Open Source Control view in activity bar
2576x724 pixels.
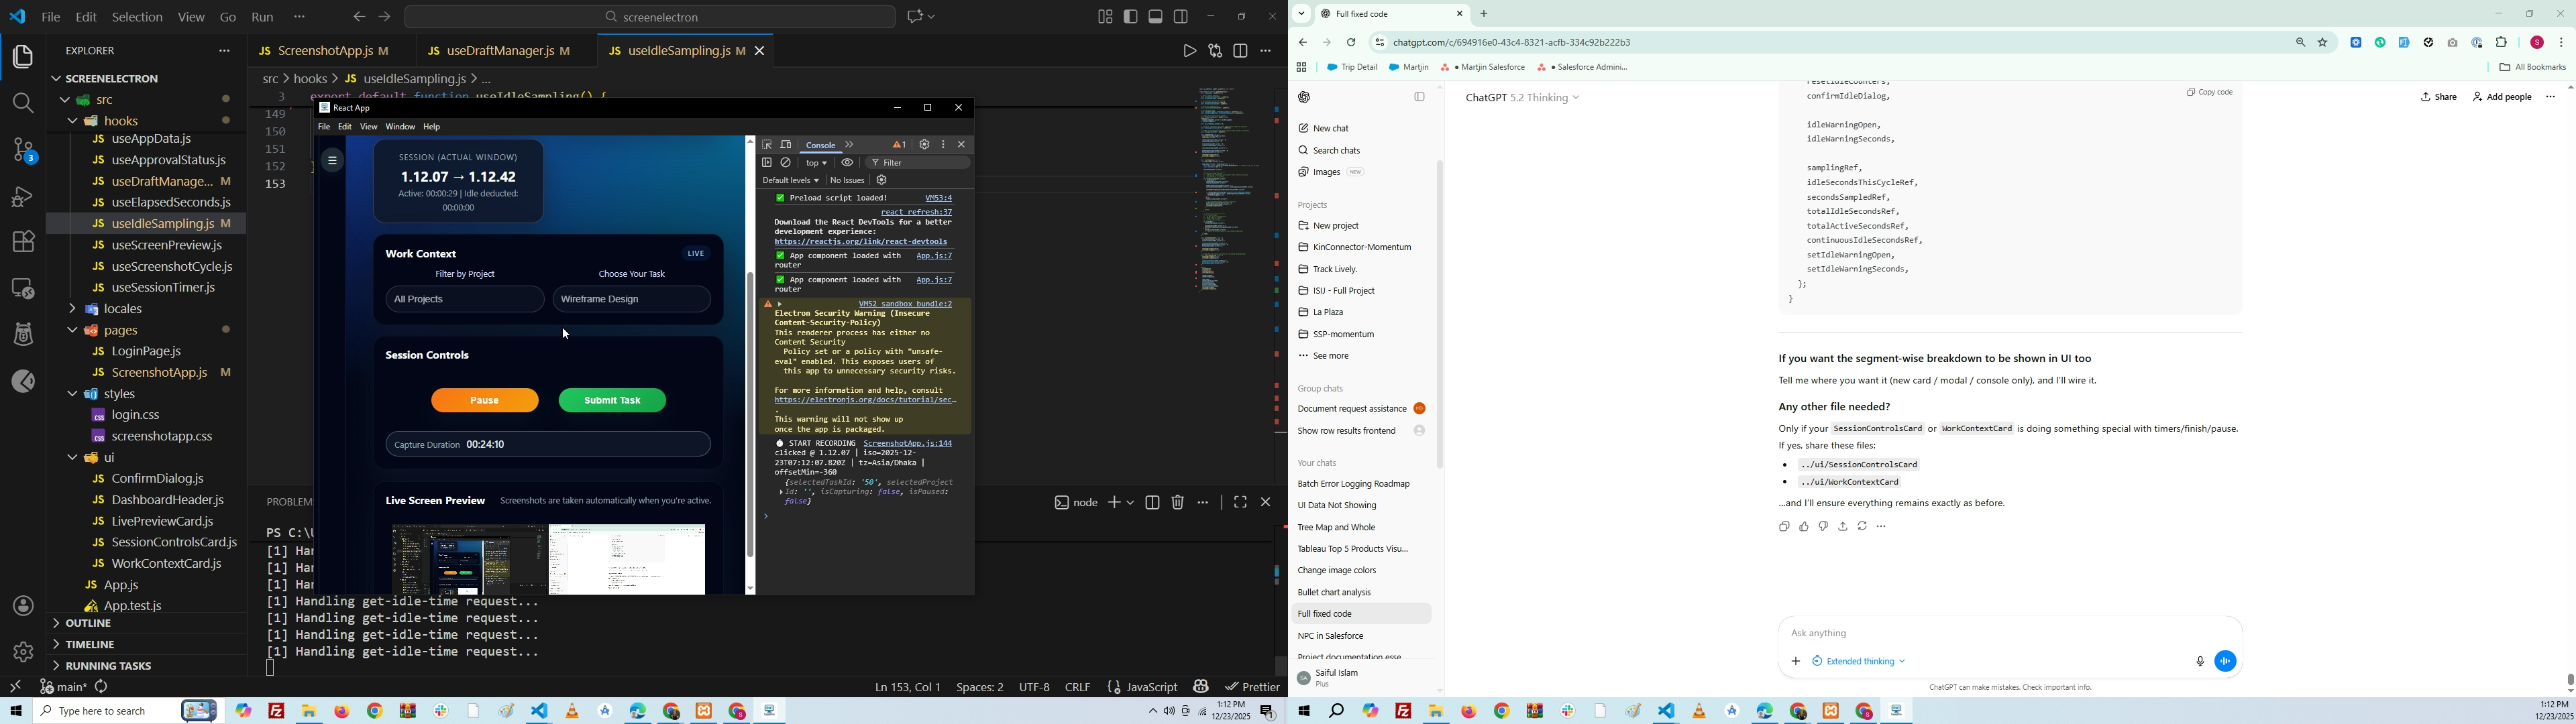point(23,151)
